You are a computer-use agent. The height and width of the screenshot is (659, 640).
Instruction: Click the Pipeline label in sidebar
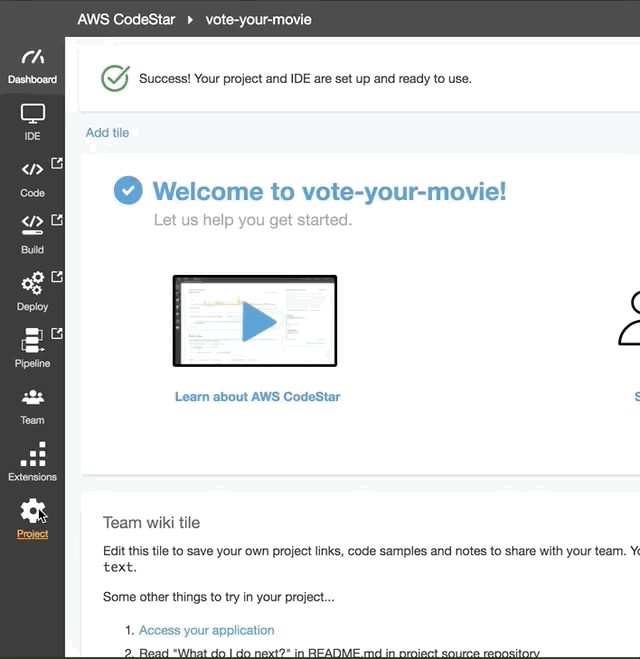(32, 364)
